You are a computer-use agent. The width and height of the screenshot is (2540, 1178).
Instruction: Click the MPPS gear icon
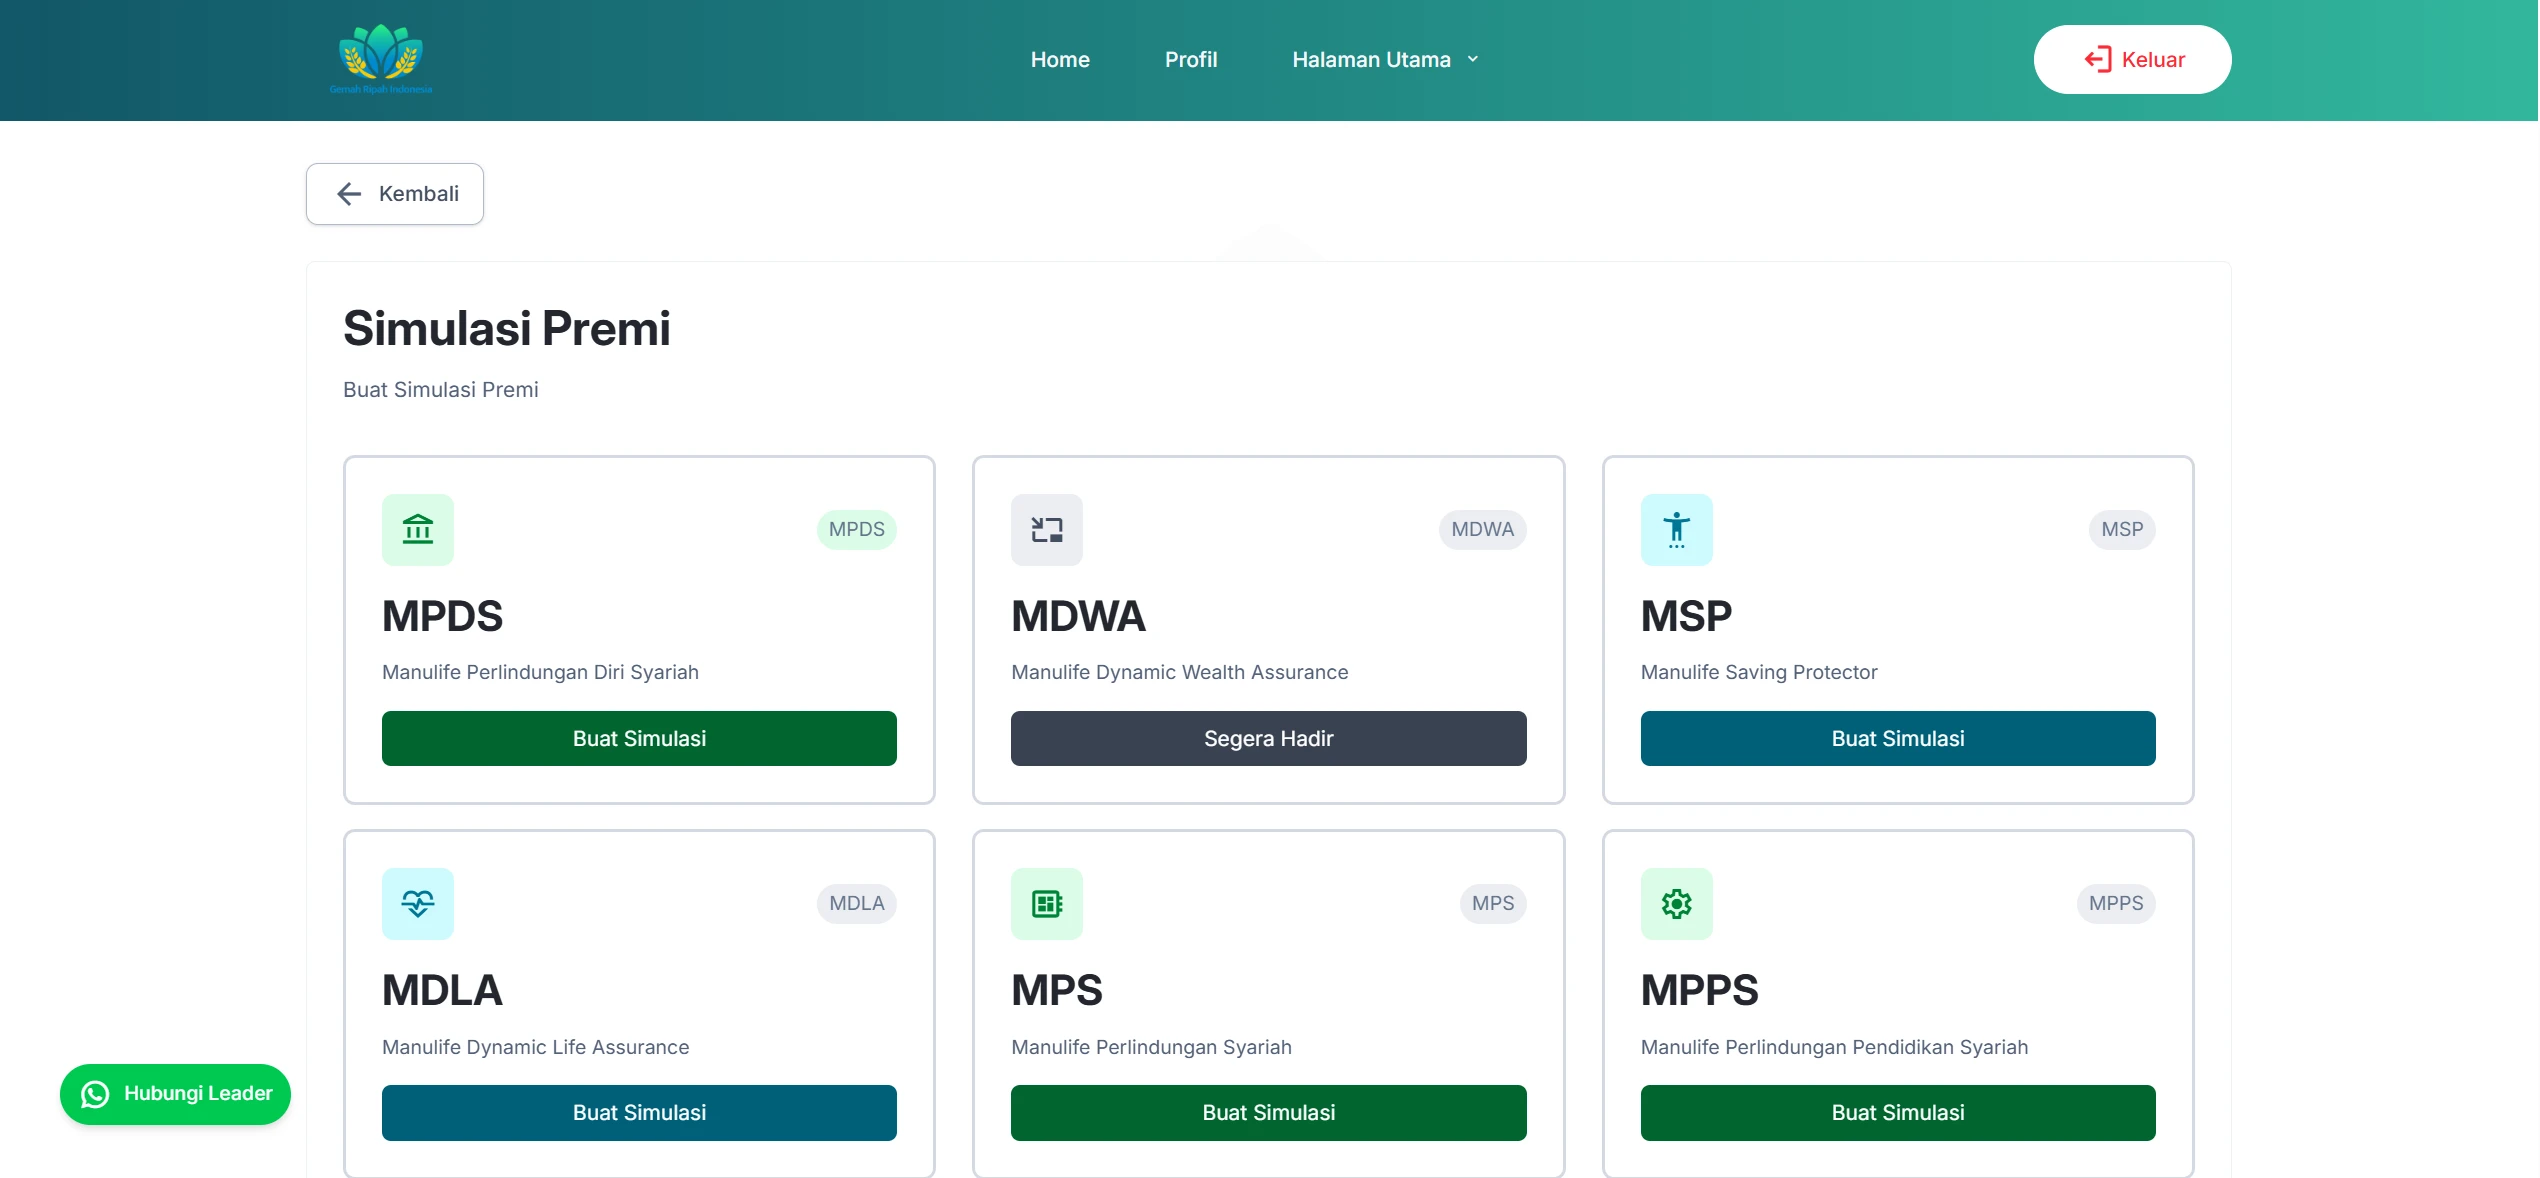tap(1676, 903)
